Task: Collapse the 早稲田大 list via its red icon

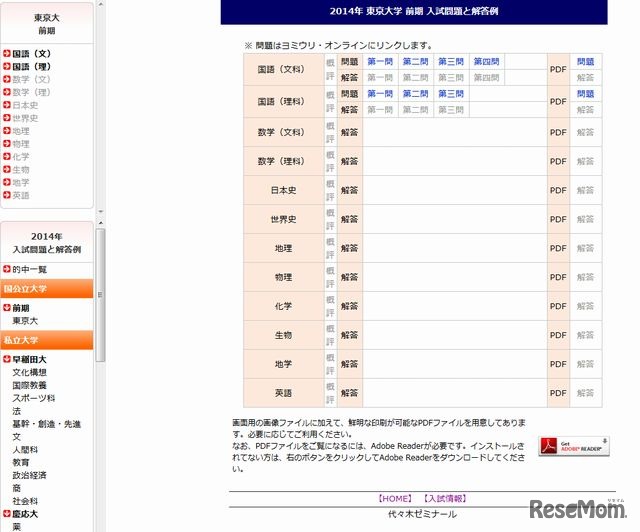Action: coord(7,359)
